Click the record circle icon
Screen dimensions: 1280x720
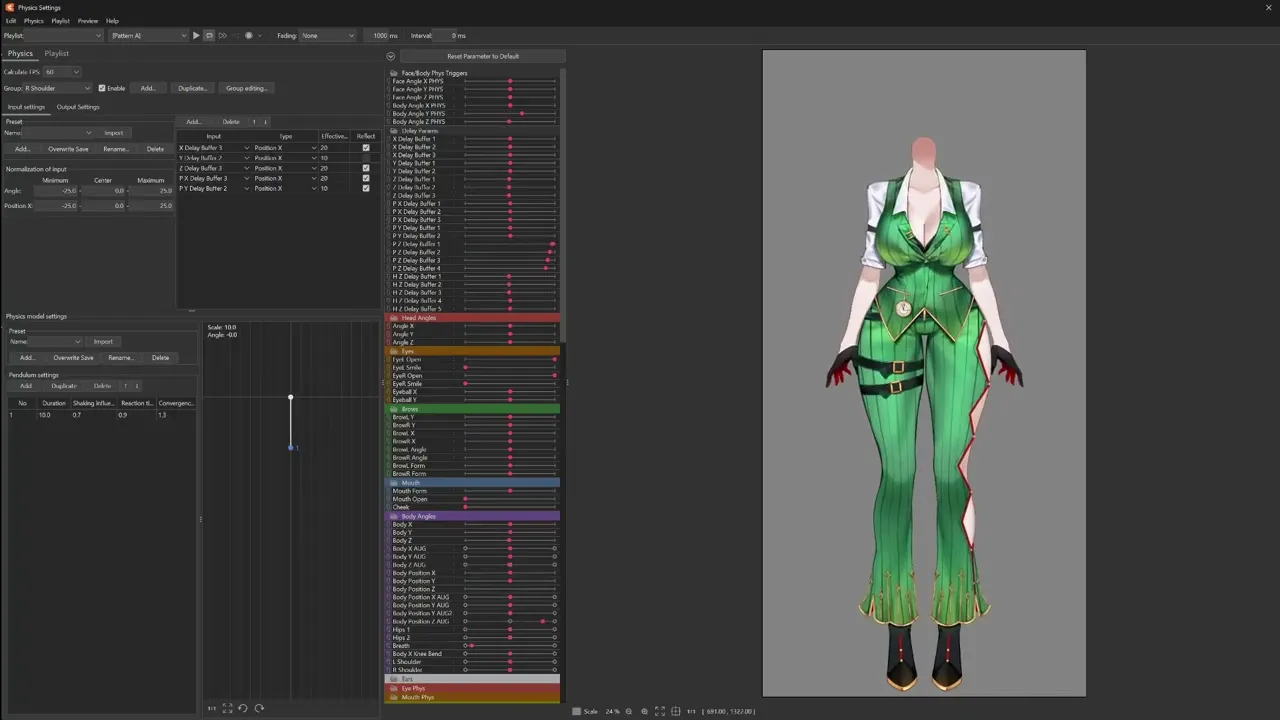tap(249, 36)
